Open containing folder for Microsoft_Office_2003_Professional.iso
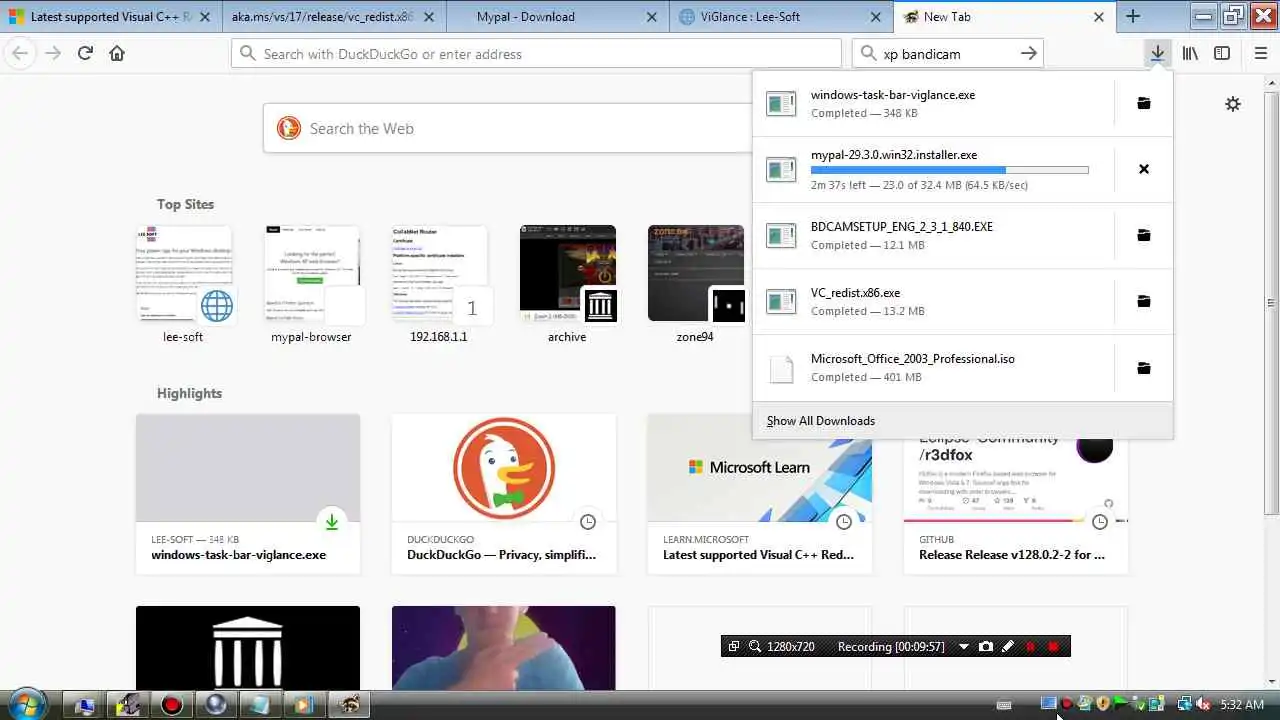 click(1144, 368)
